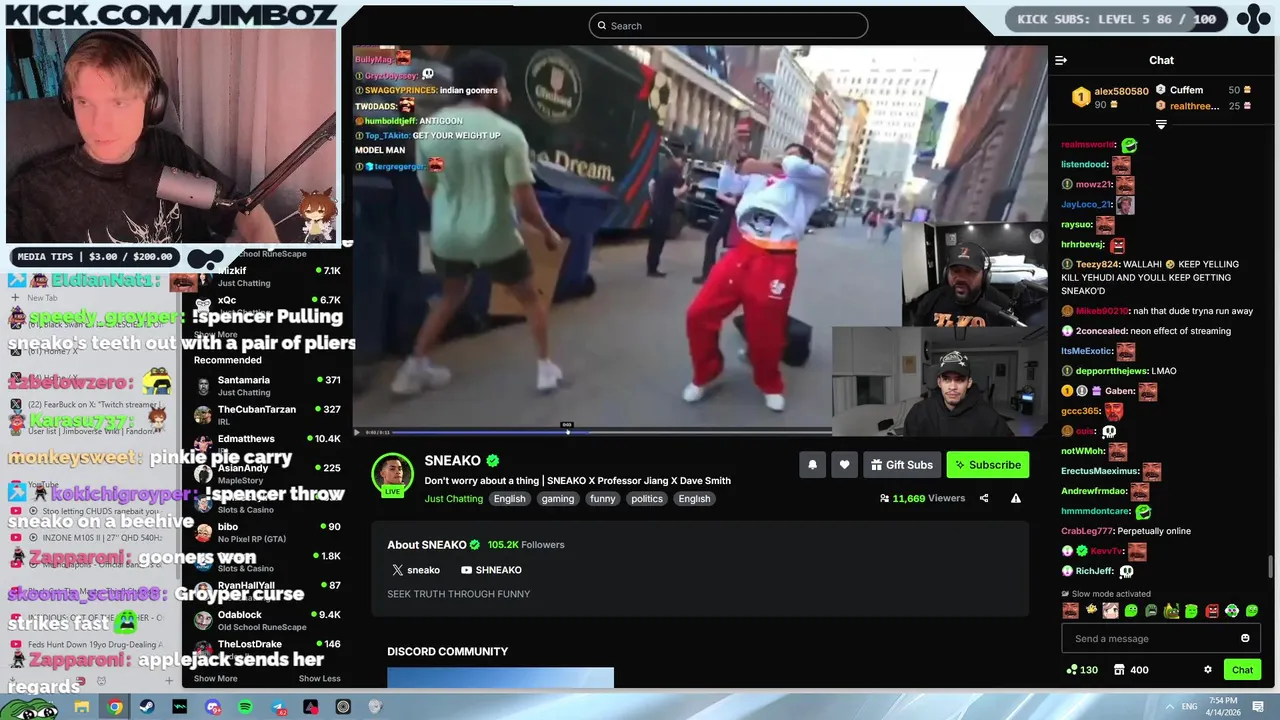
Task: Open the share stream icon
Action: pos(984,498)
